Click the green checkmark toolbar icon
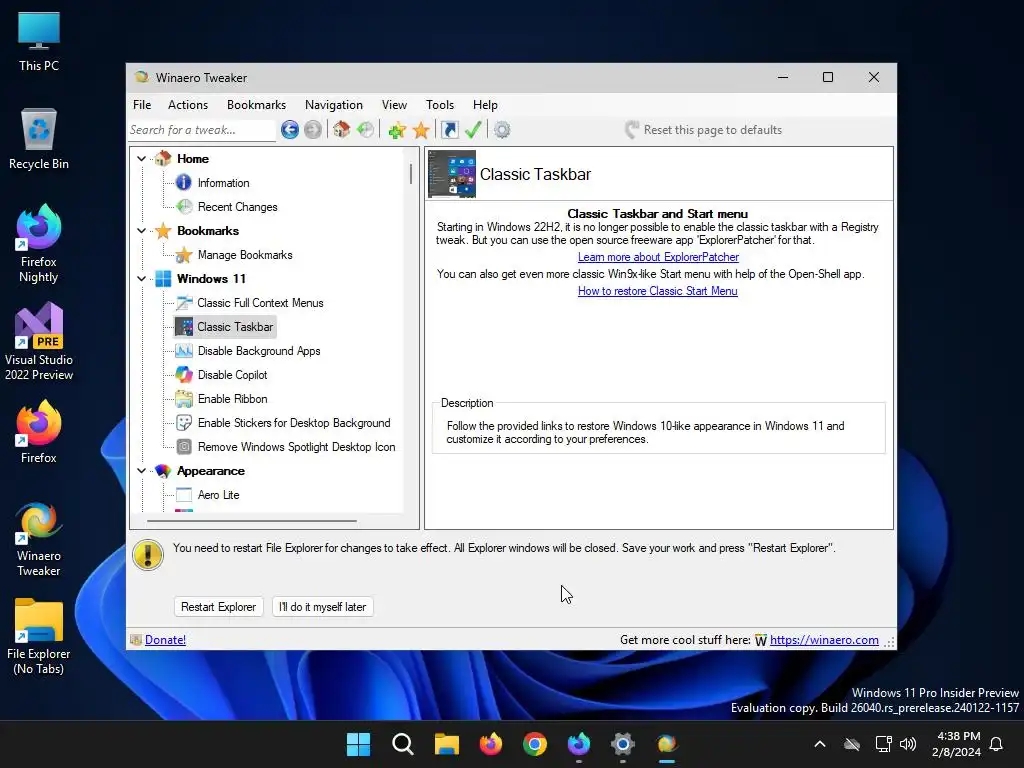The height and width of the screenshot is (768, 1024). click(x=473, y=130)
